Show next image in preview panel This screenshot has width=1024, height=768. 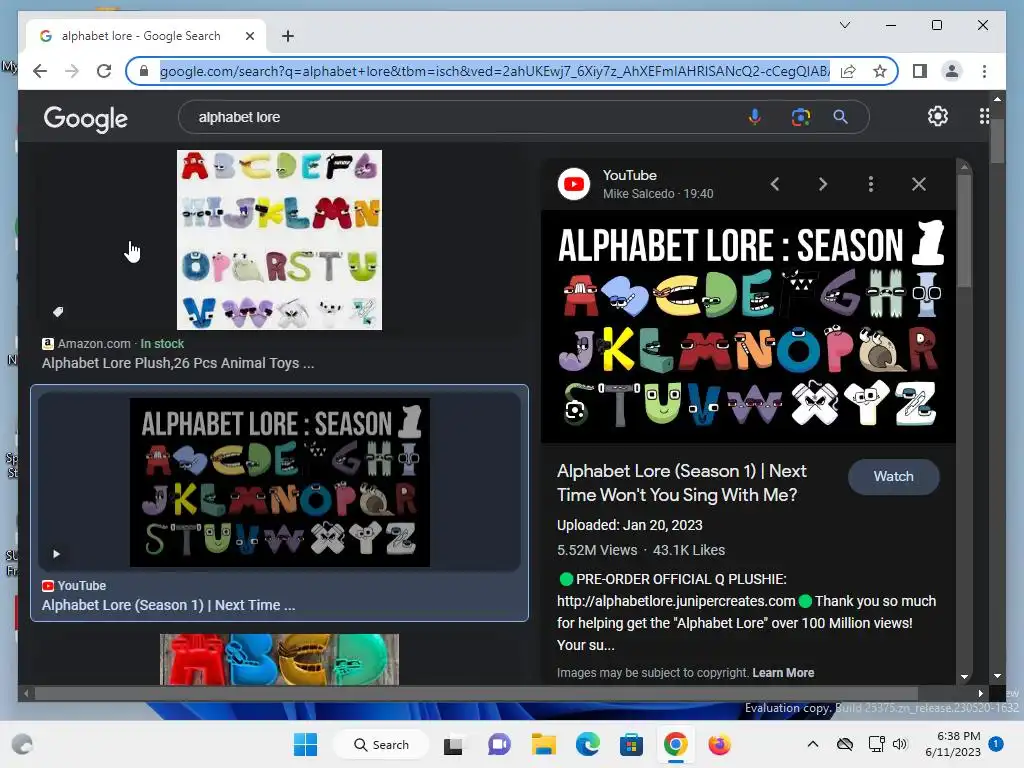point(823,184)
